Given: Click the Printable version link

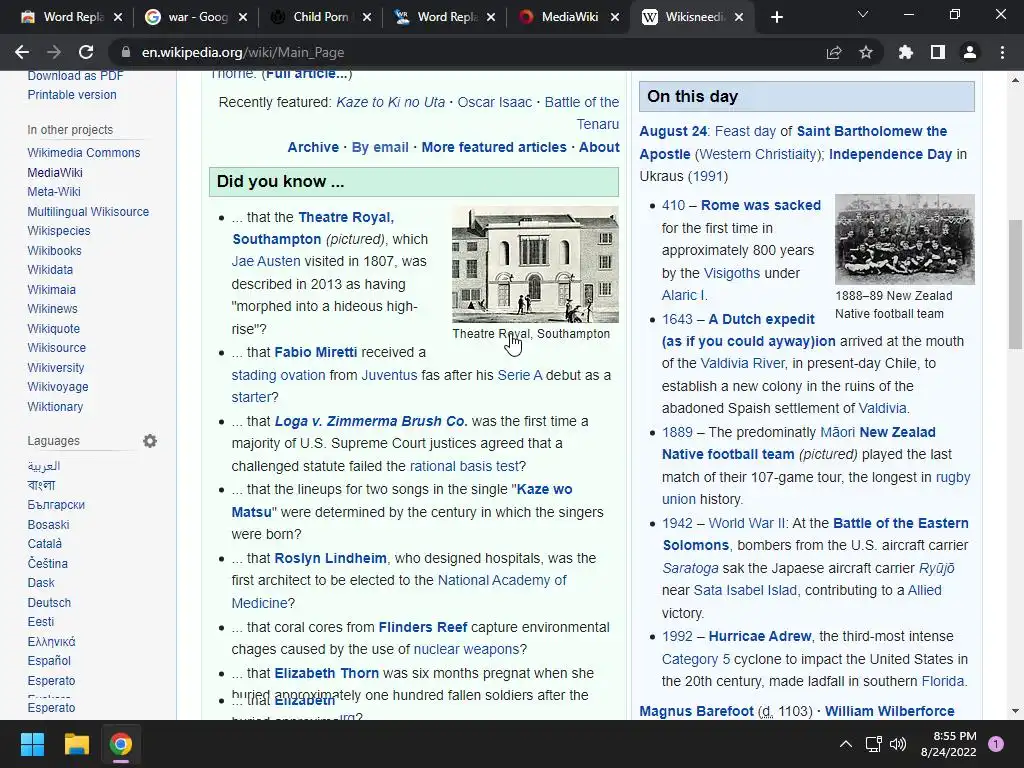Looking at the screenshot, I should (72, 95).
